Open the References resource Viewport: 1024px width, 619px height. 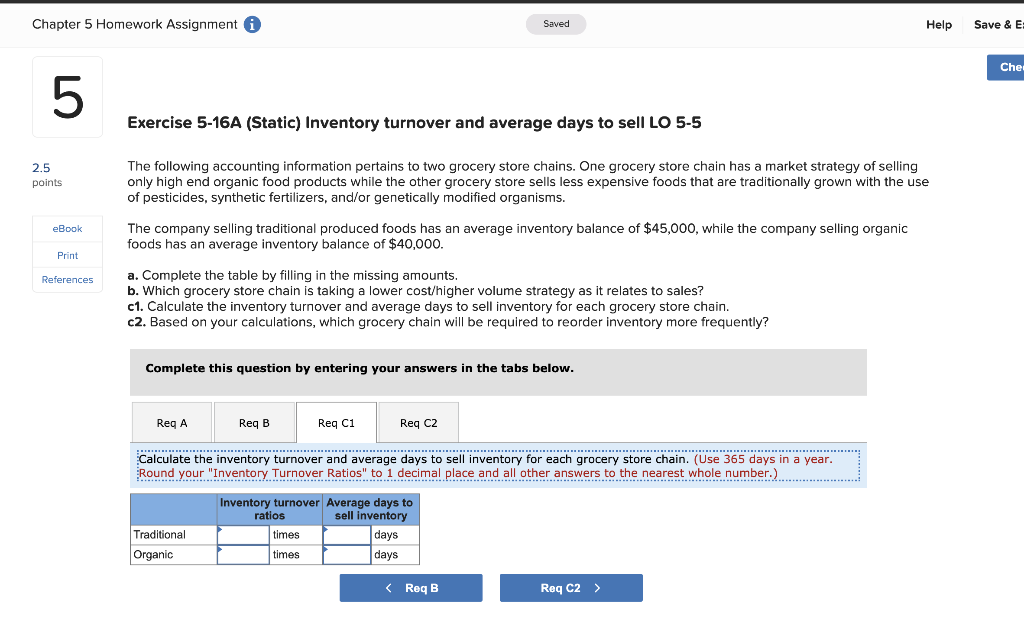pyautogui.click(x=66, y=279)
